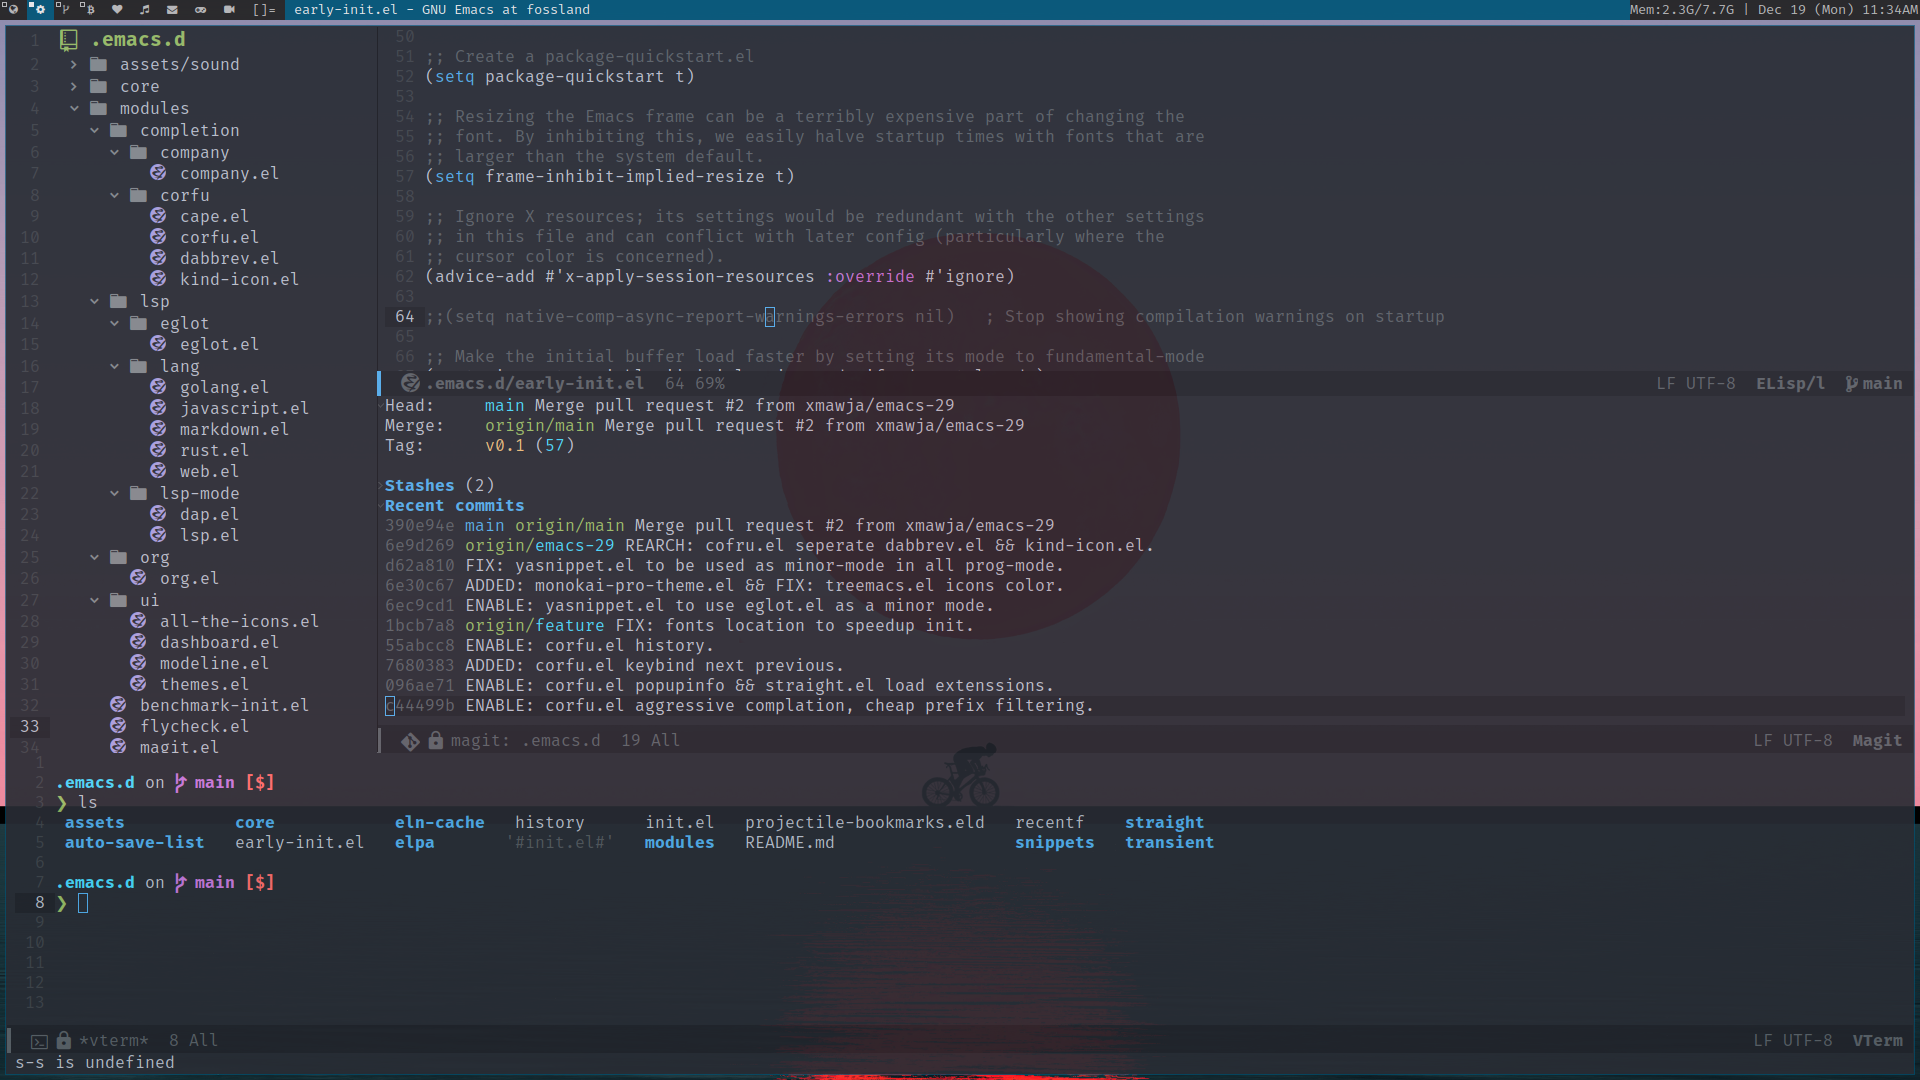The width and height of the screenshot is (1920, 1080).
Task: Click the Magit icon in magit modeline
Action: [410, 741]
